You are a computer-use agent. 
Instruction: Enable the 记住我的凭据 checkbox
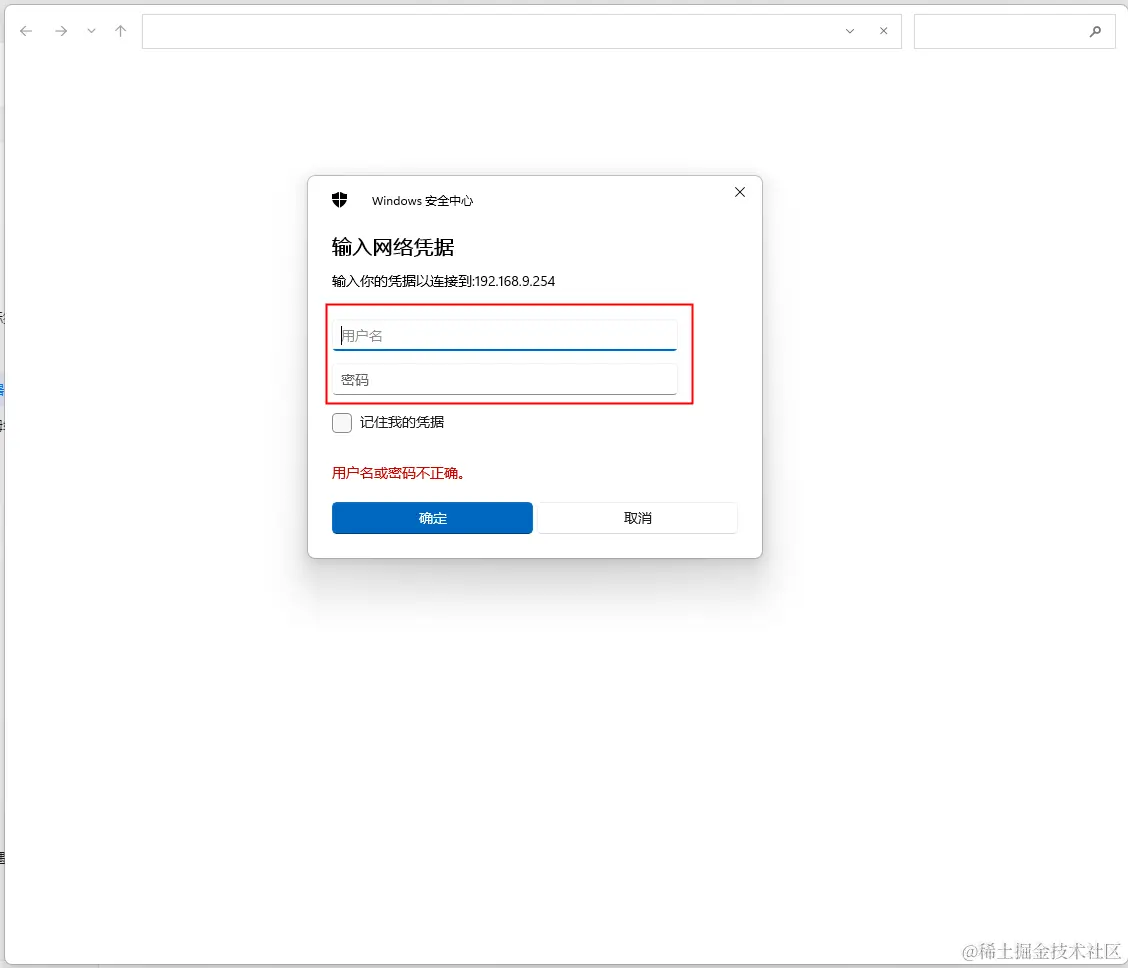(x=342, y=422)
